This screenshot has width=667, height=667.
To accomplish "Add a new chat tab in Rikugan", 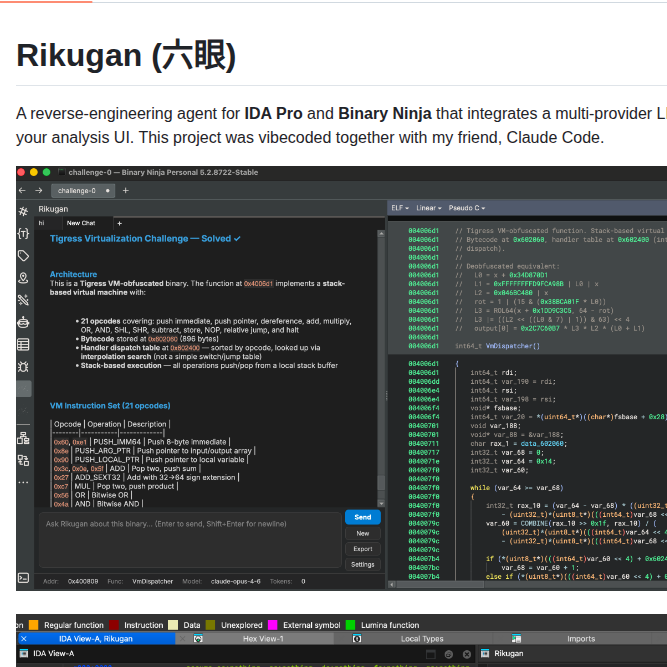I will click(120, 223).
